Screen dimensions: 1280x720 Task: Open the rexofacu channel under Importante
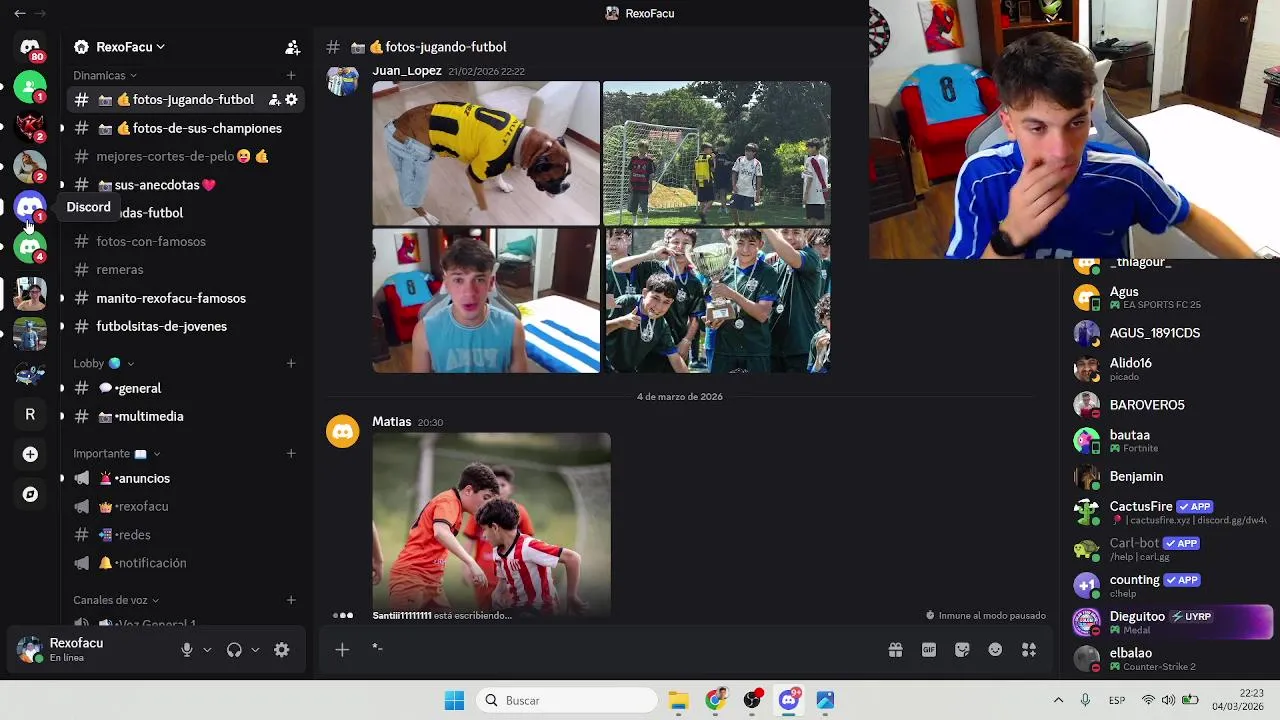coord(186,506)
